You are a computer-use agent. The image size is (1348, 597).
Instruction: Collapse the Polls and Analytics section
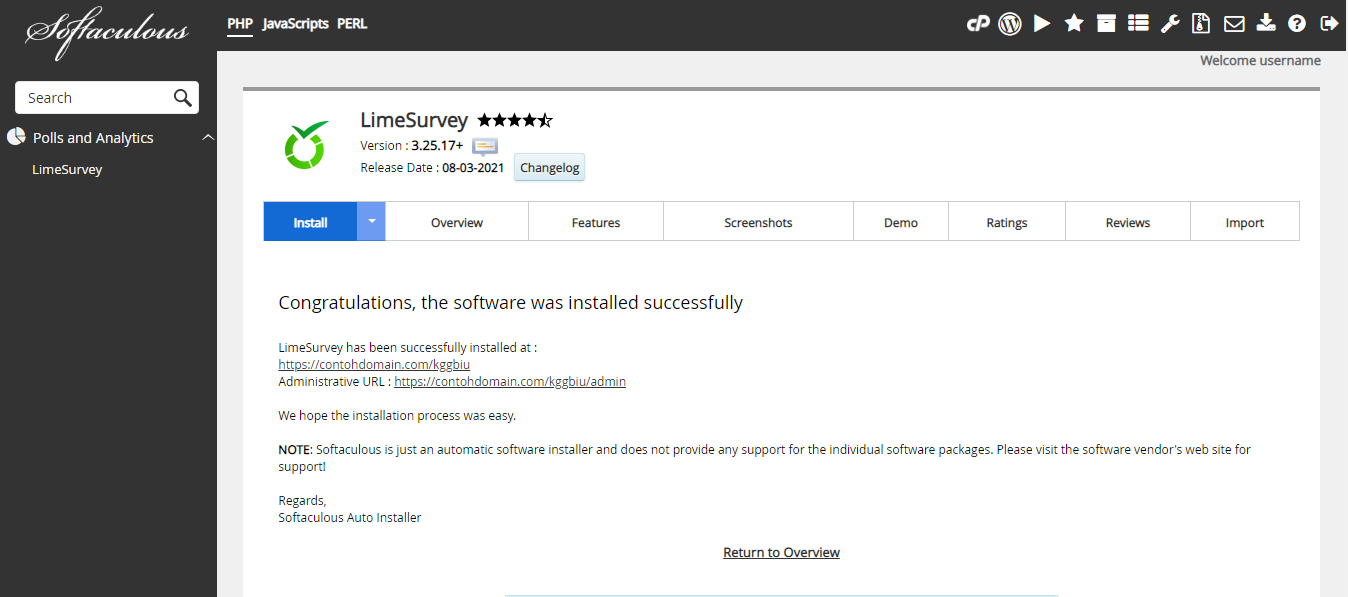[x=208, y=137]
